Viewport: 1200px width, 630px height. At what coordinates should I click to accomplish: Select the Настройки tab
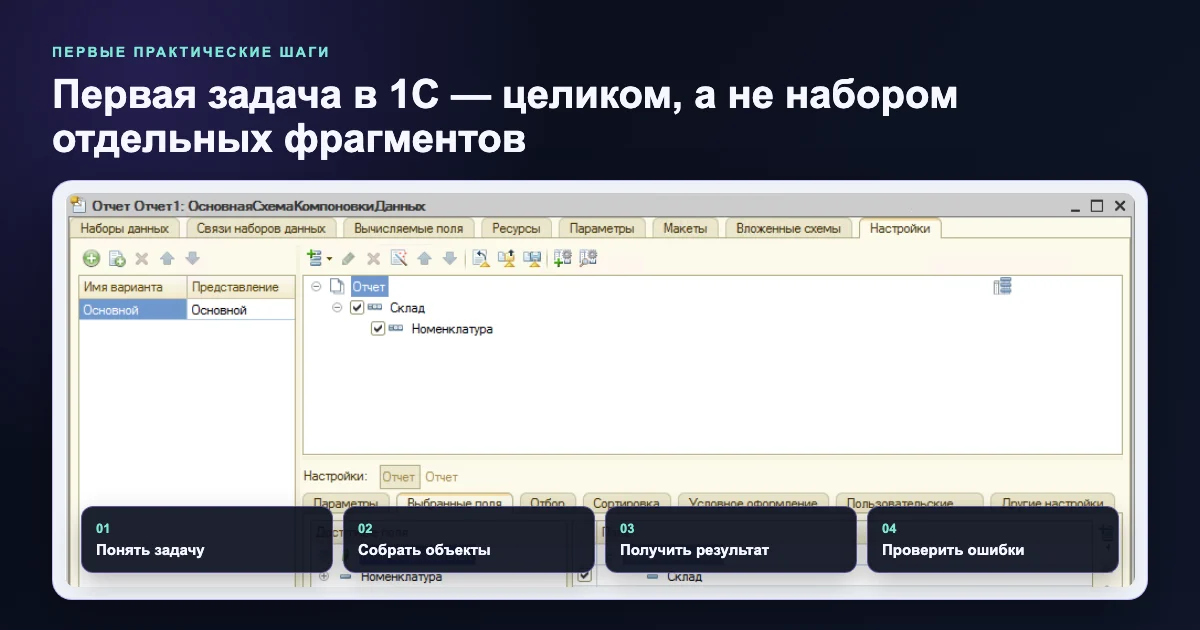900,228
